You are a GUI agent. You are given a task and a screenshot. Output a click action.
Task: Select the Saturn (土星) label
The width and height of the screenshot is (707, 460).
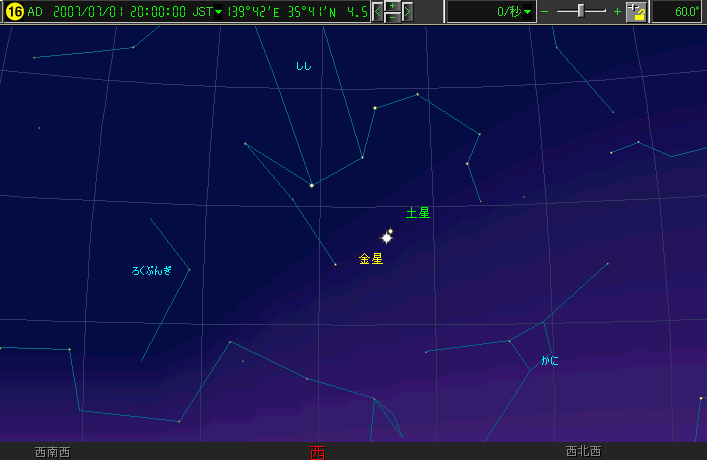(x=417, y=213)
